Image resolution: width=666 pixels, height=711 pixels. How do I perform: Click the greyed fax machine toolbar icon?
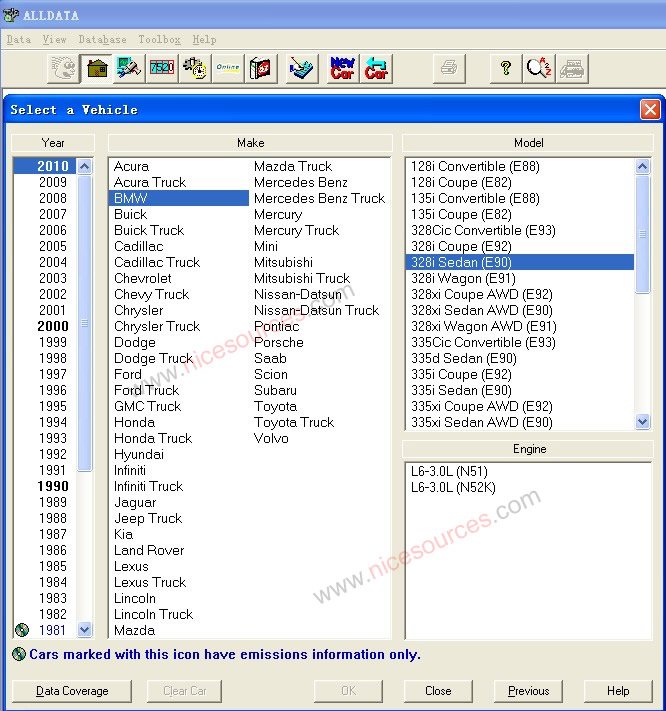tap(572, 68)
